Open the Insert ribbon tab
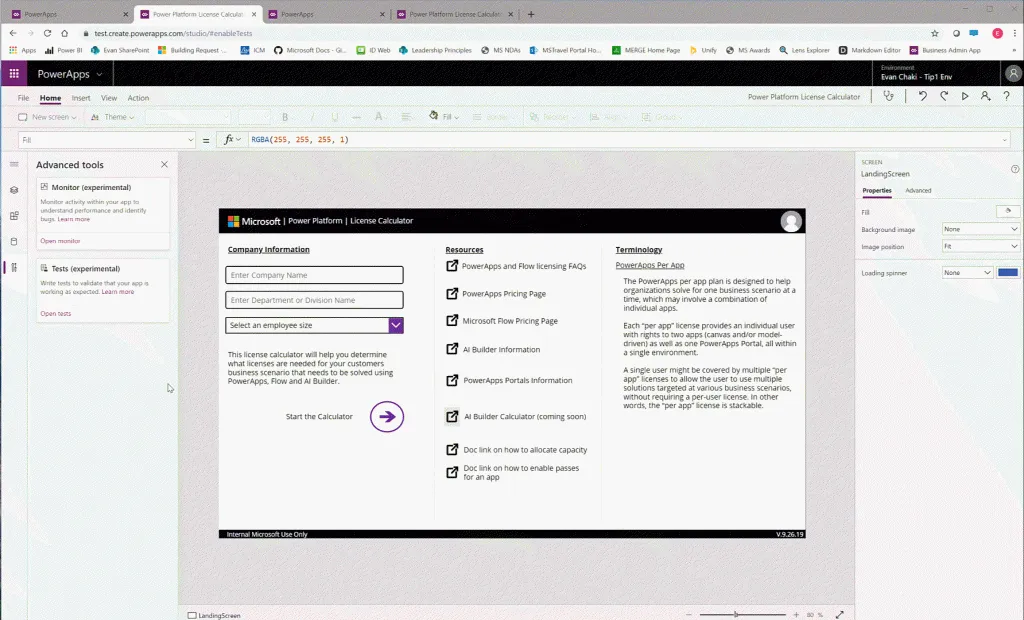This screenshot has width=1024, height=620. pyautogui.click(x=81, y=98)
